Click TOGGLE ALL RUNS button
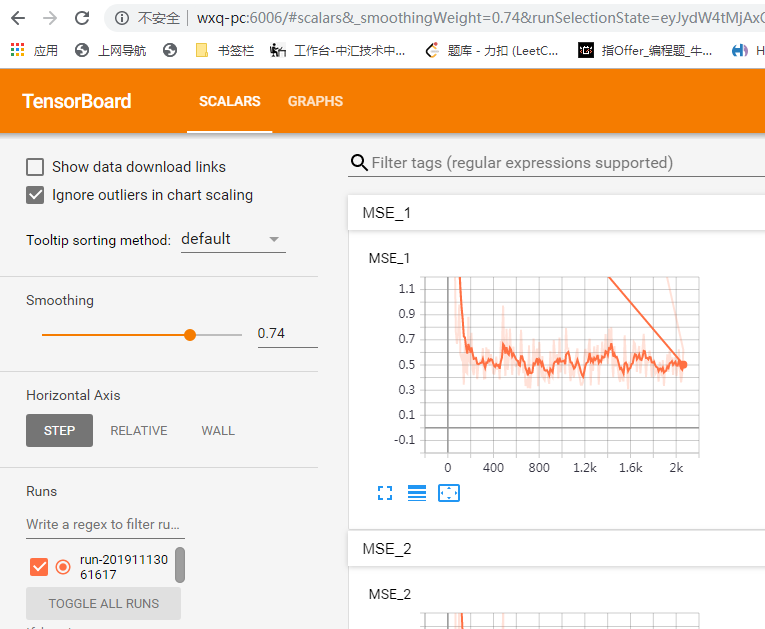Screen dimensions: 765x629 click(x=103, y=604)
